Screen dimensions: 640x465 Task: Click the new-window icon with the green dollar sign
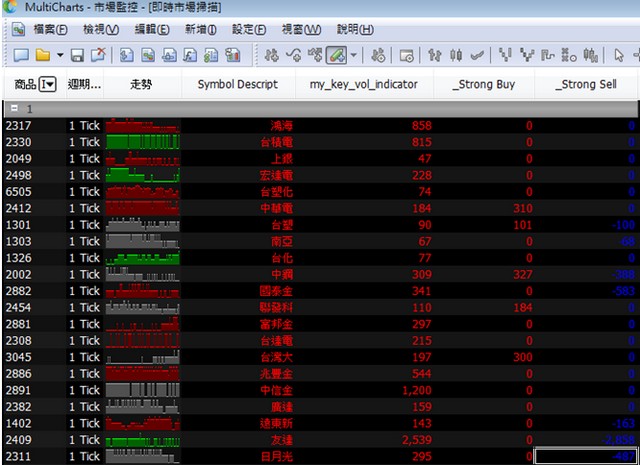point(211,55)
